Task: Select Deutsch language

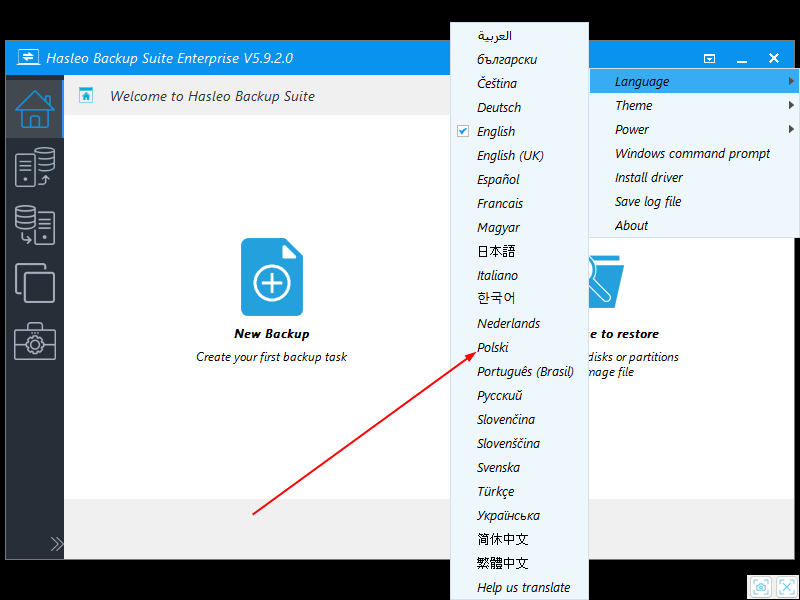Action: (x=519, y=108)
